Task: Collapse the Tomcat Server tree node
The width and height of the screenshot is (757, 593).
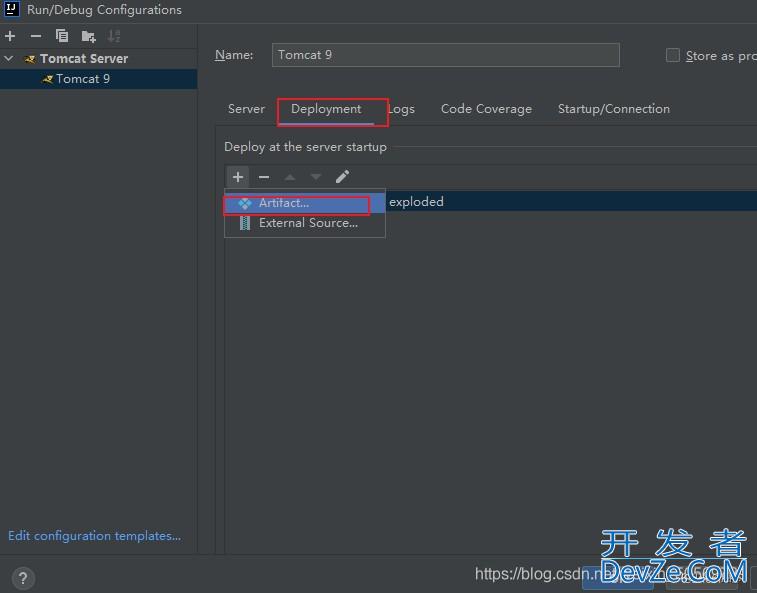Action: 9,58
